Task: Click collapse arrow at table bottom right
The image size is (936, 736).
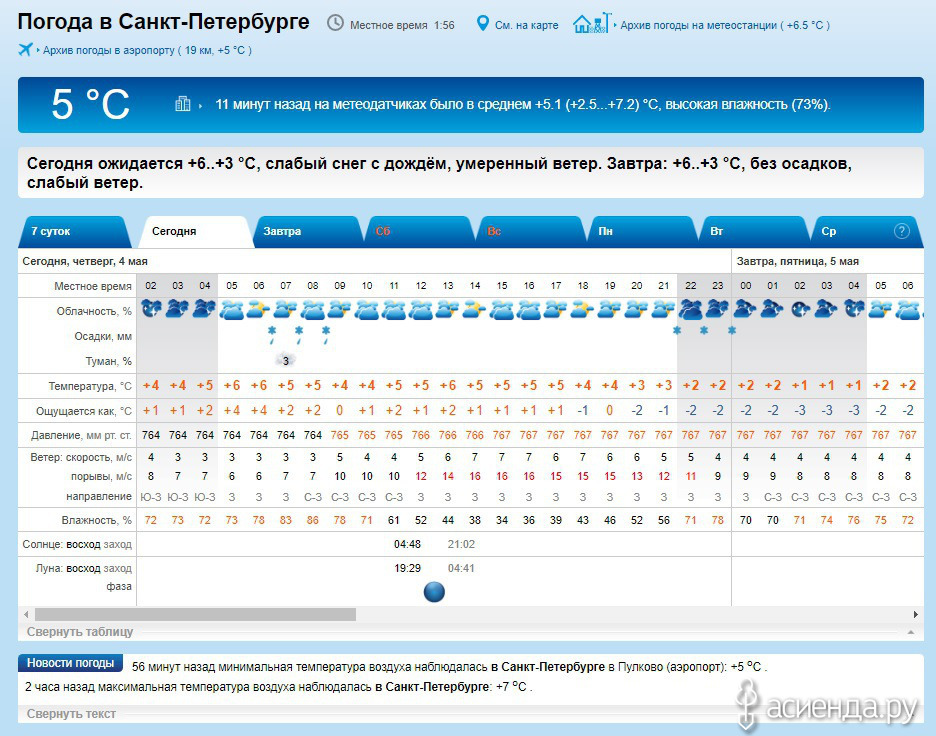Action: tap(911, 632)
